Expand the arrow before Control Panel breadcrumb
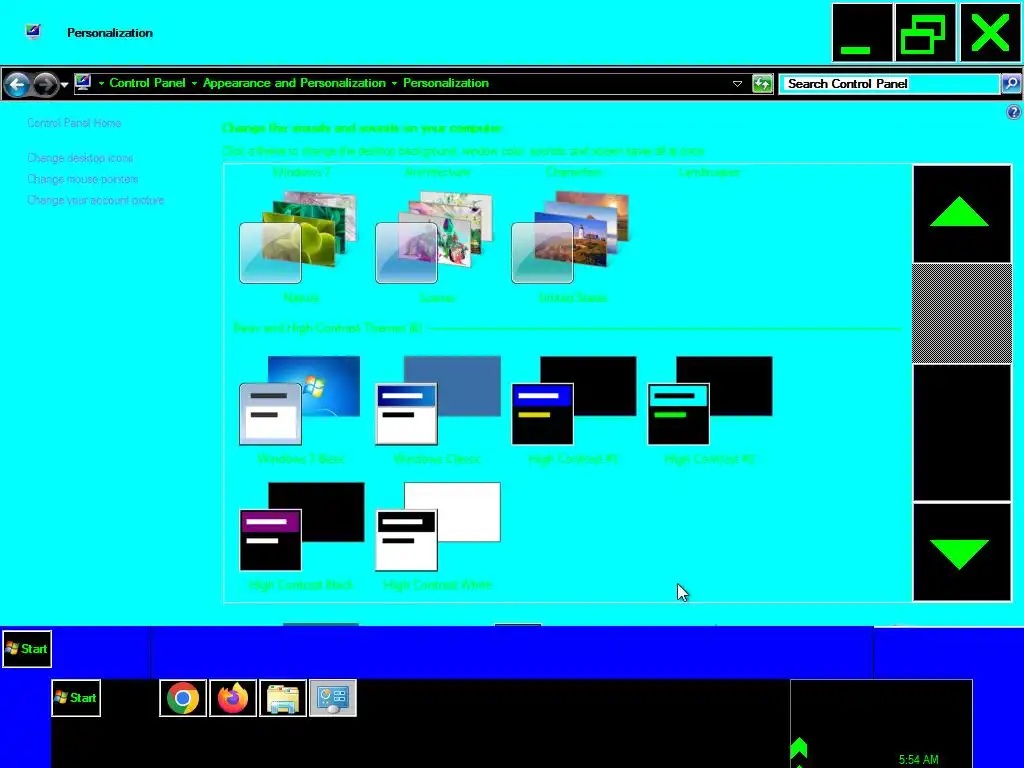This screenshot has width=1024, height=768. (101, 84)
